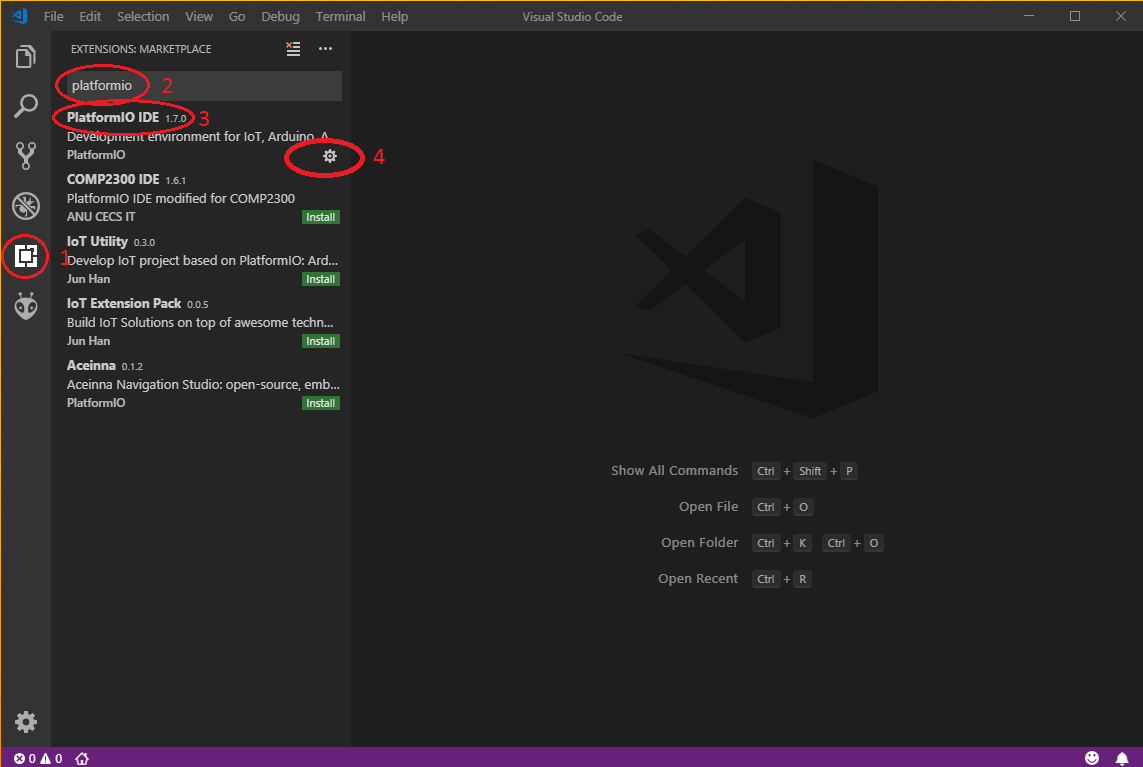
Task: Click 'Open Recent' label
Action: (698, 578)
